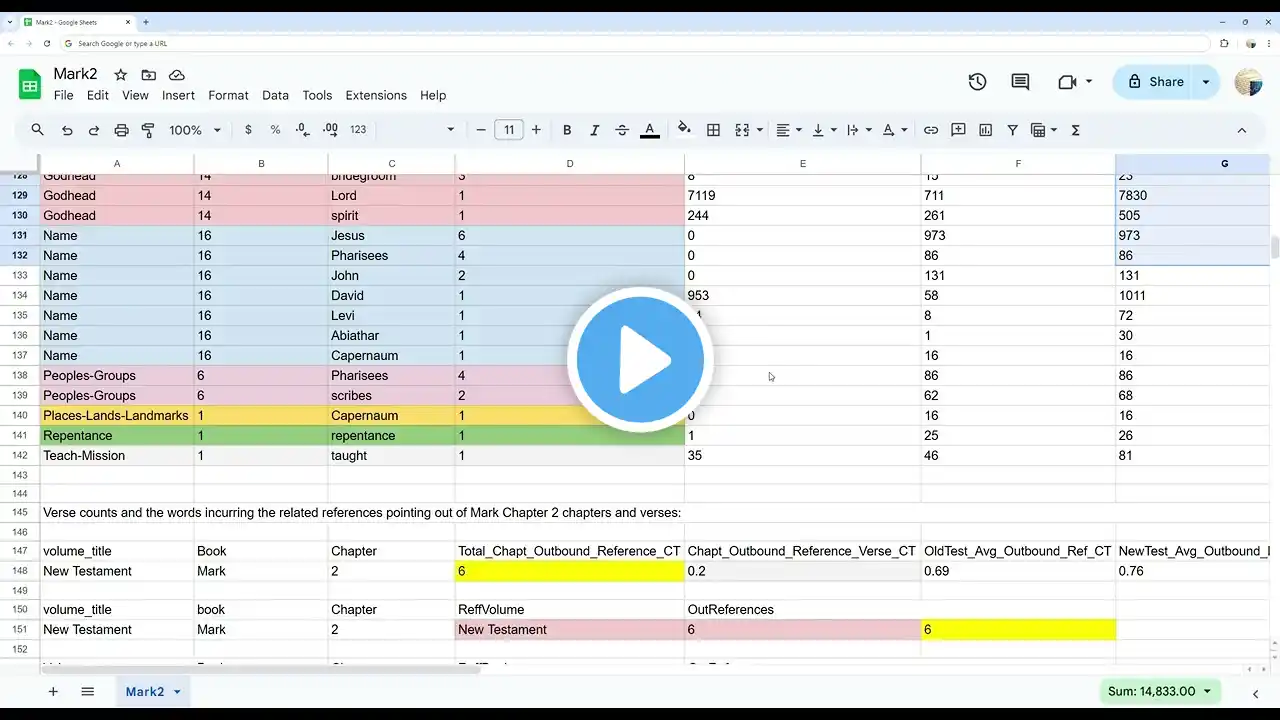Open the Edit menu

(98, 95)
